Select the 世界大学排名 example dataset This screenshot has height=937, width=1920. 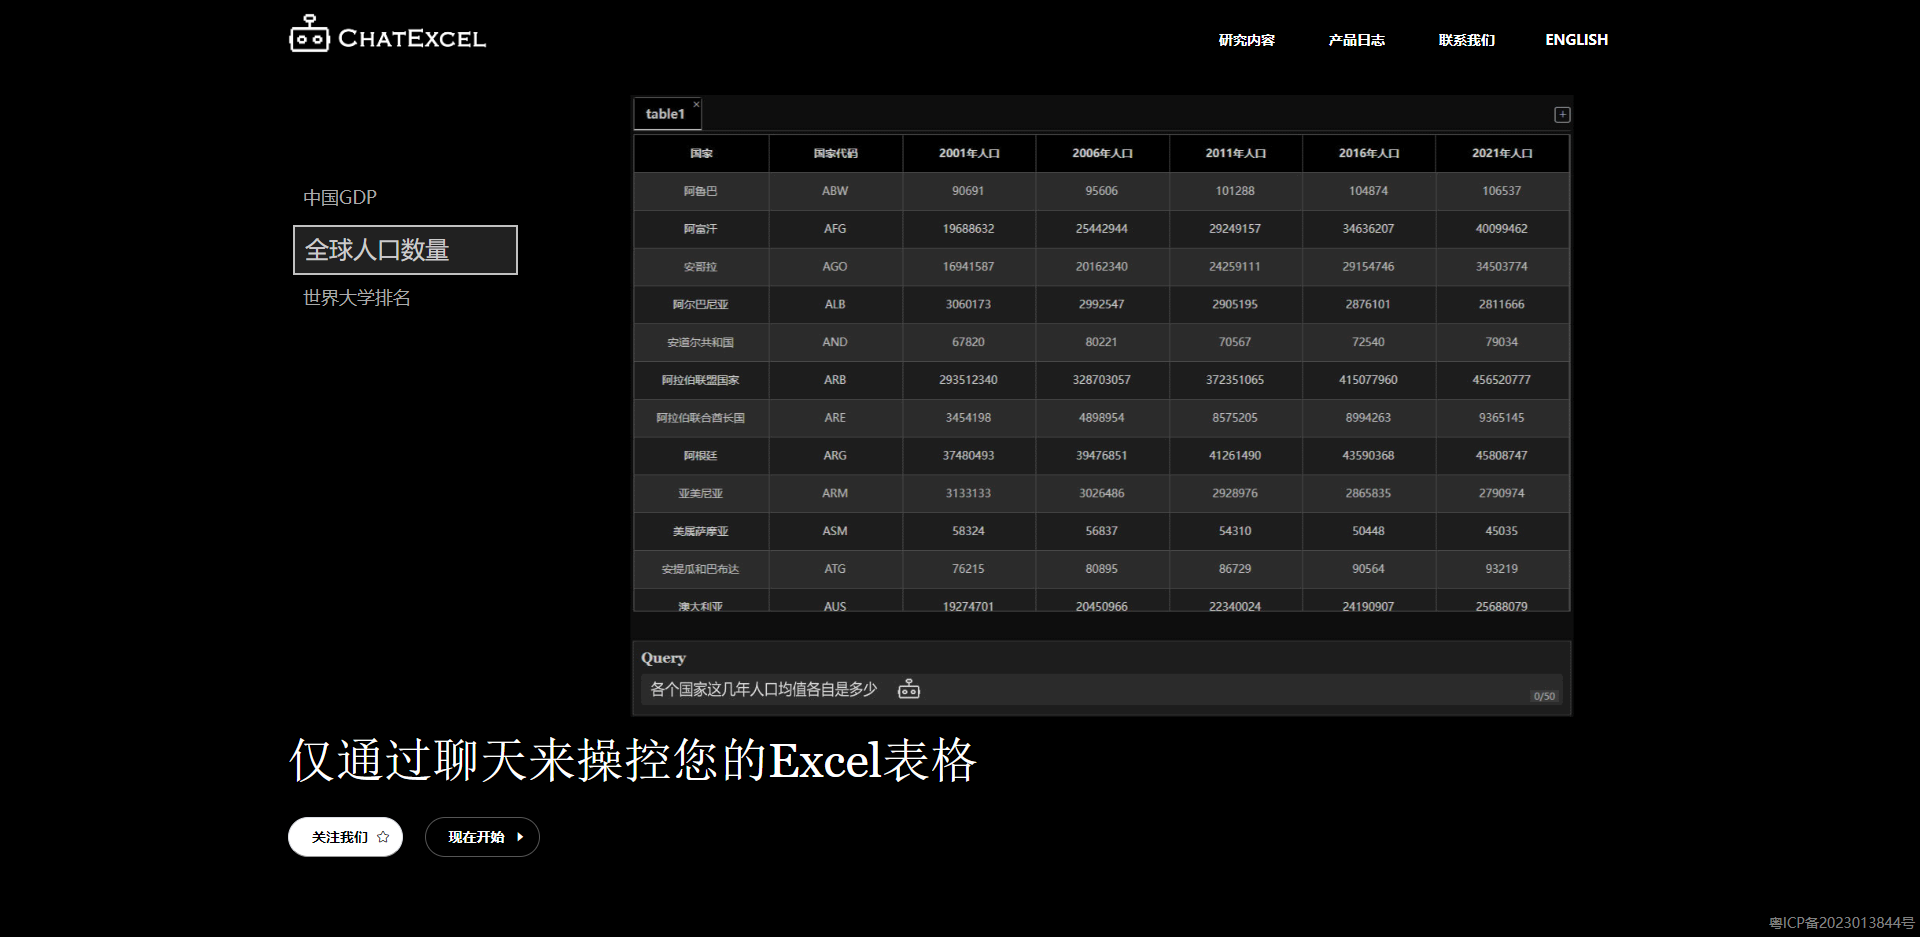click(356, 297)
